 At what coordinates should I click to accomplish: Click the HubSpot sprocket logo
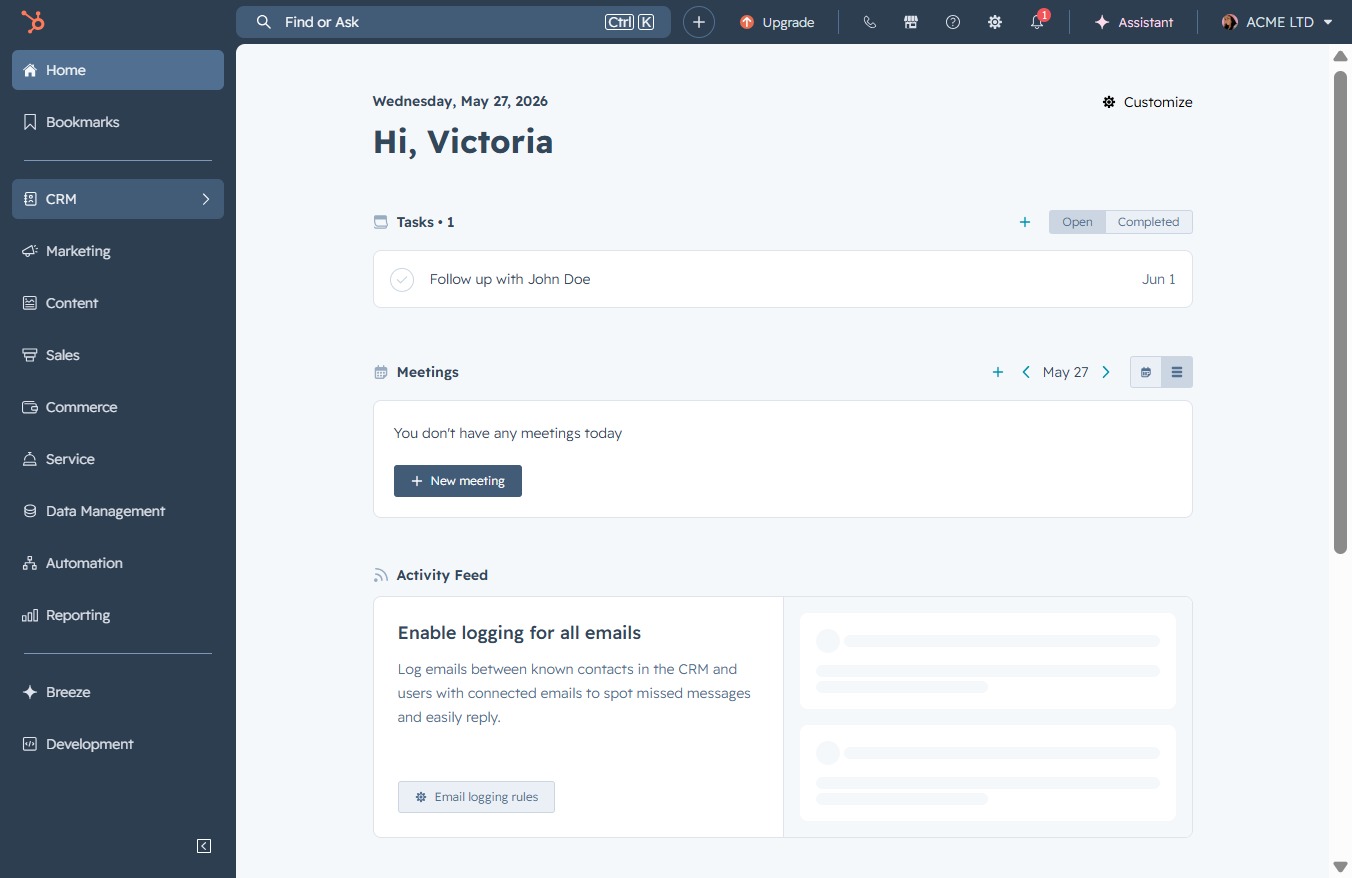pyautogui.click(x=34, y=22)
